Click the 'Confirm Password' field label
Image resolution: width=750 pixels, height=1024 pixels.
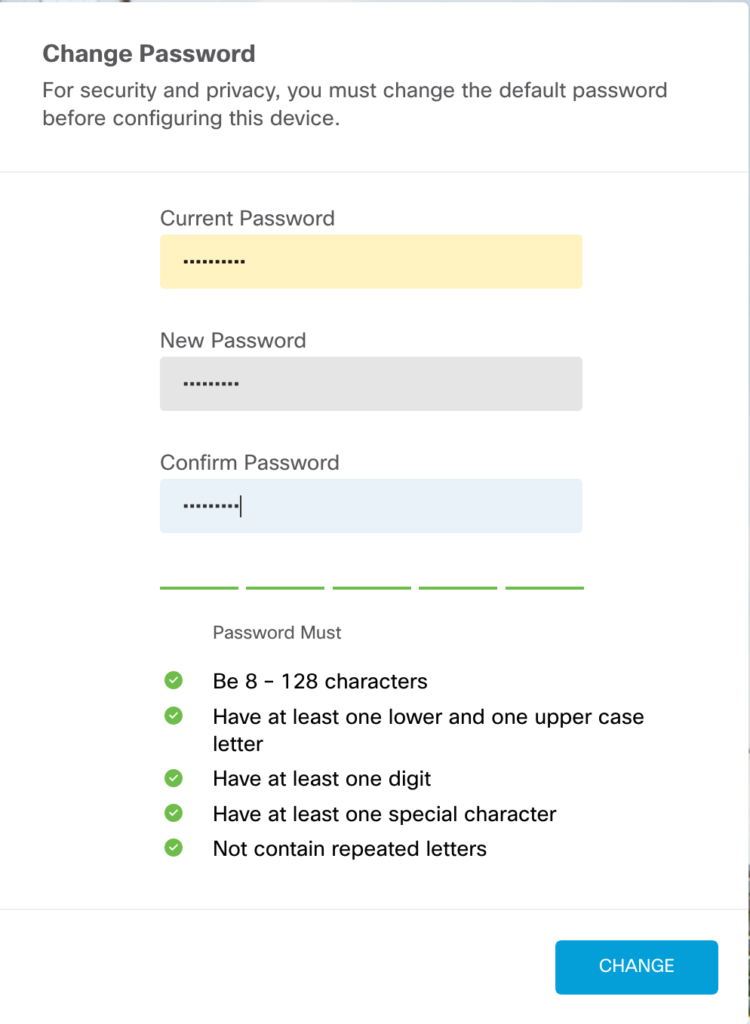[x=249, y=462]
